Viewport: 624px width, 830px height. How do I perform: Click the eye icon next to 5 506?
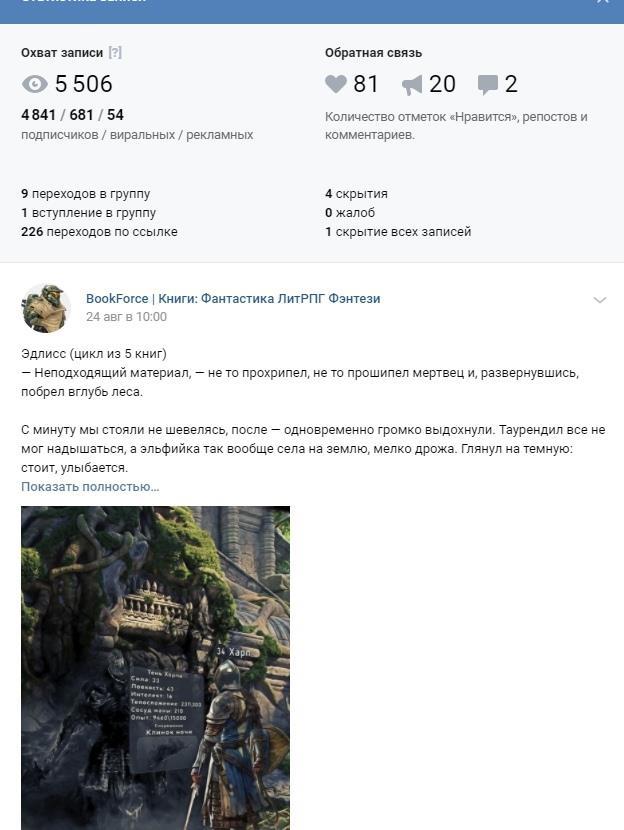[35, 84]
